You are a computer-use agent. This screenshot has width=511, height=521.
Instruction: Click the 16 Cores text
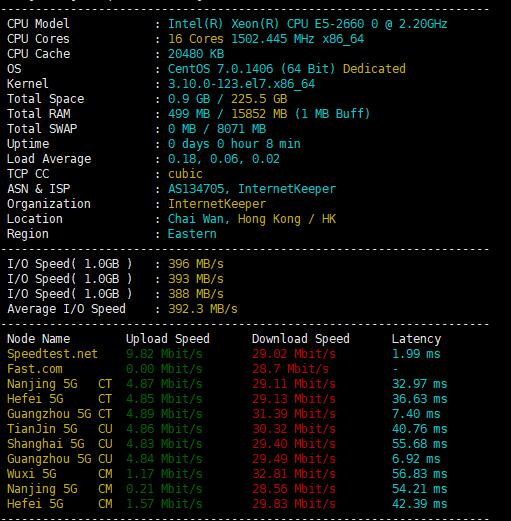tap(196, 39)
